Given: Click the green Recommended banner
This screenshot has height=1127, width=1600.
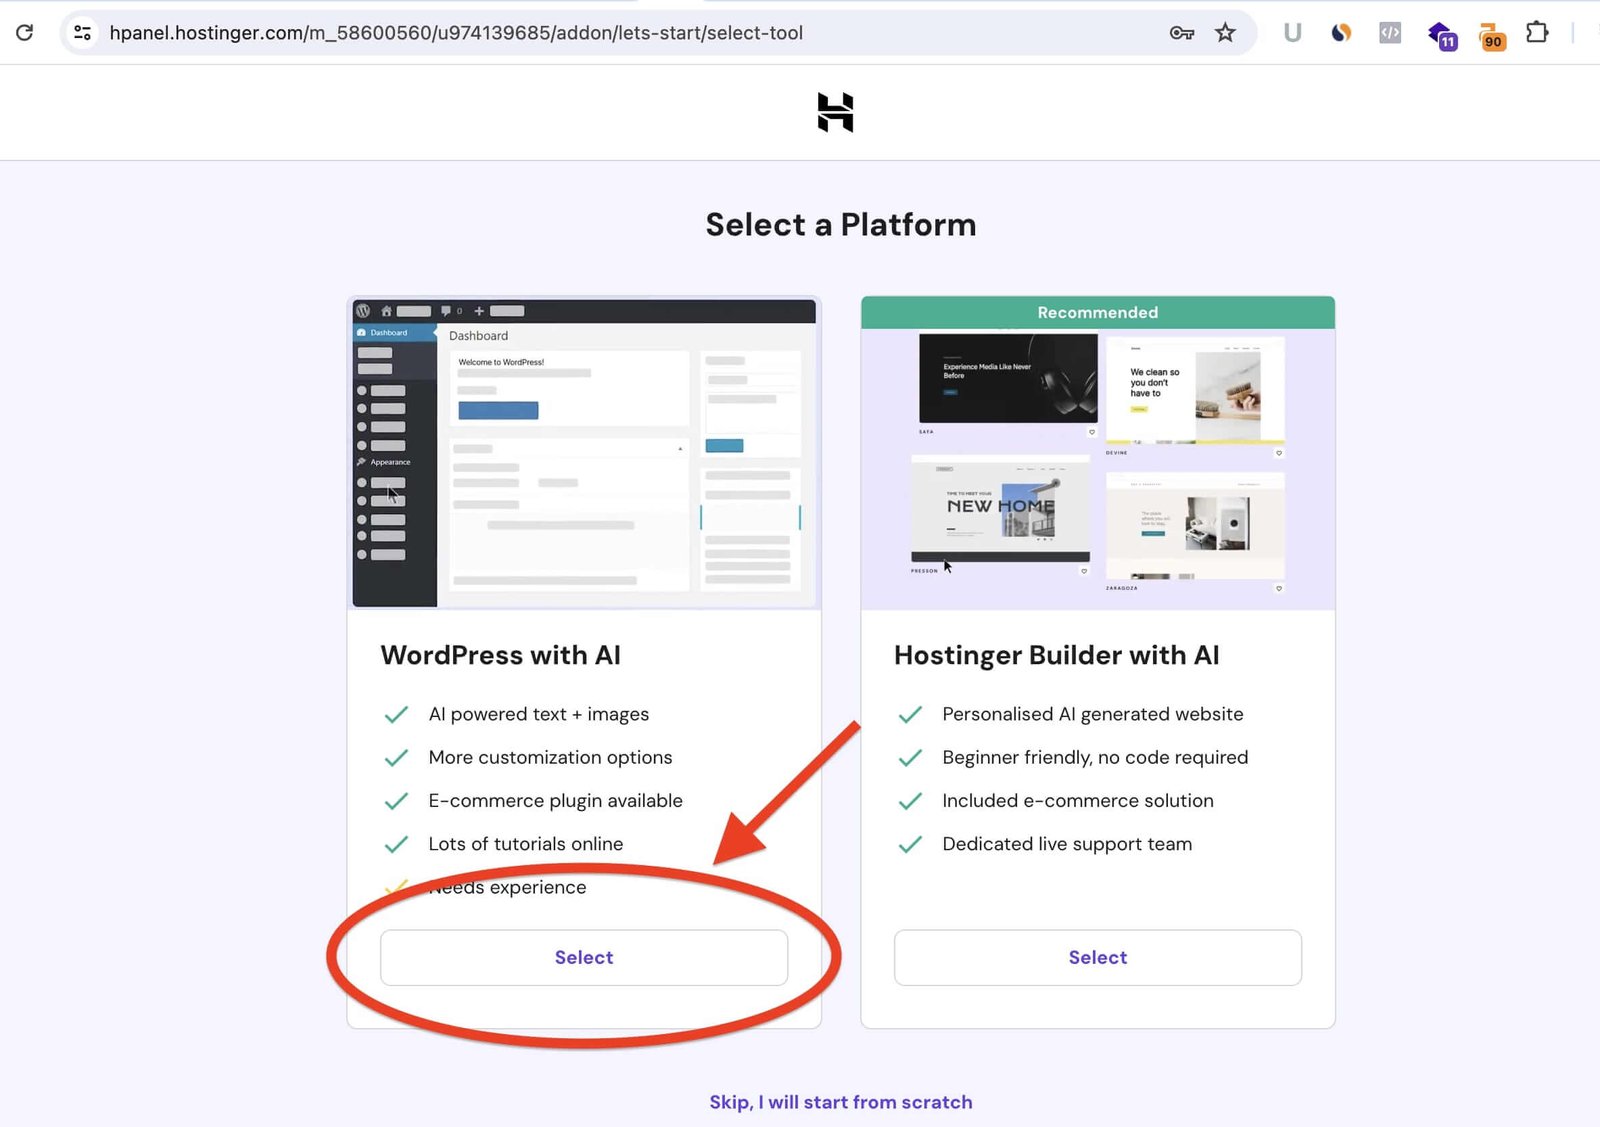Looking at the screenshot, I should tap(1098, 312).
